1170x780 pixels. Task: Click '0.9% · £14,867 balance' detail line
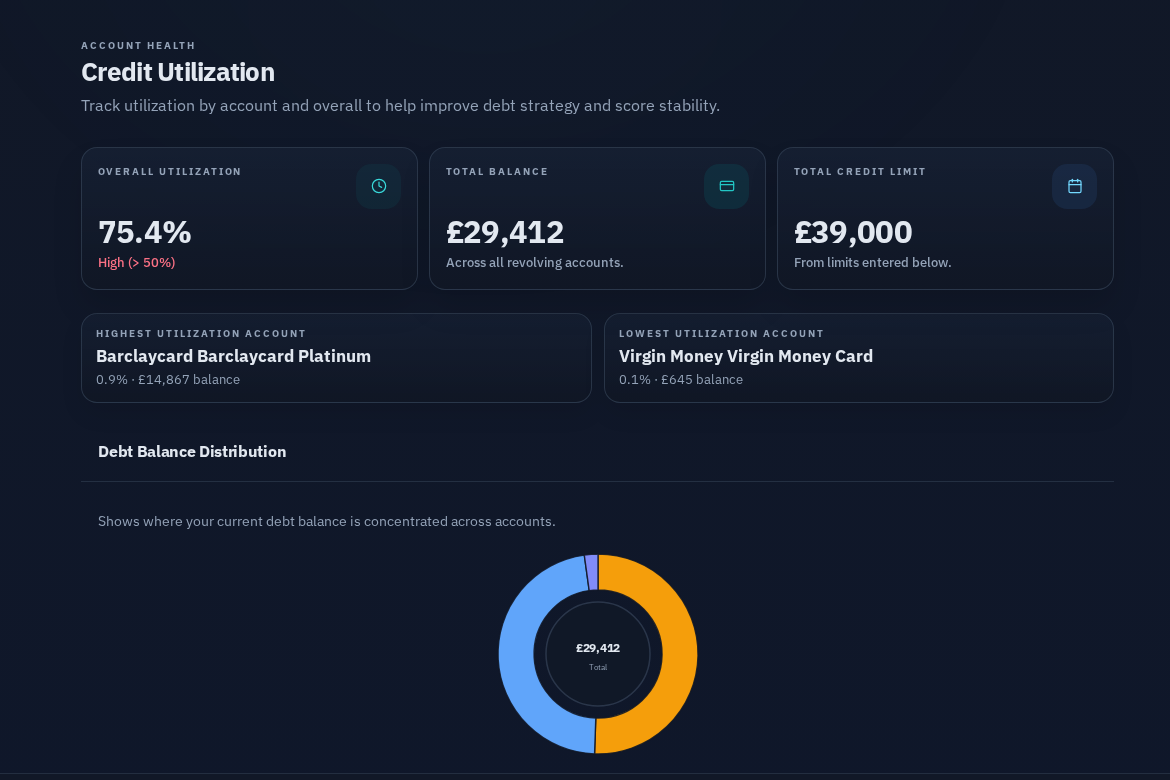(x=168, y=379)
